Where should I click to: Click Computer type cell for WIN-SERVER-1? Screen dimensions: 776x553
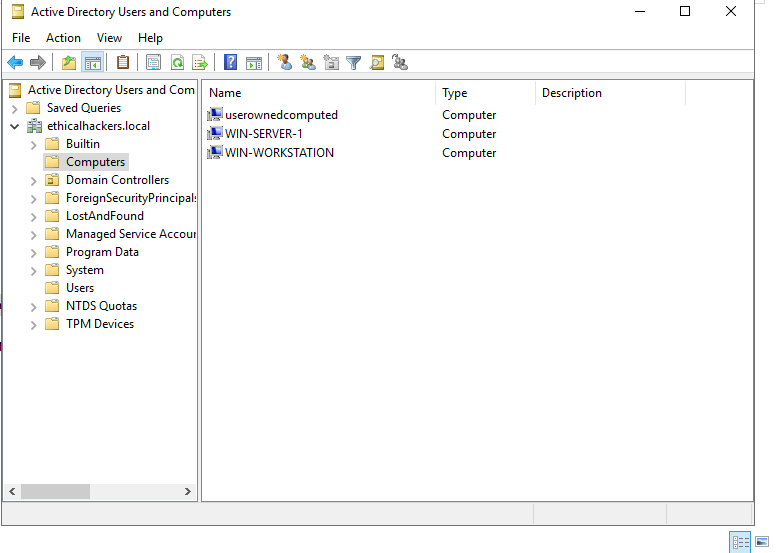click(469, 134)
